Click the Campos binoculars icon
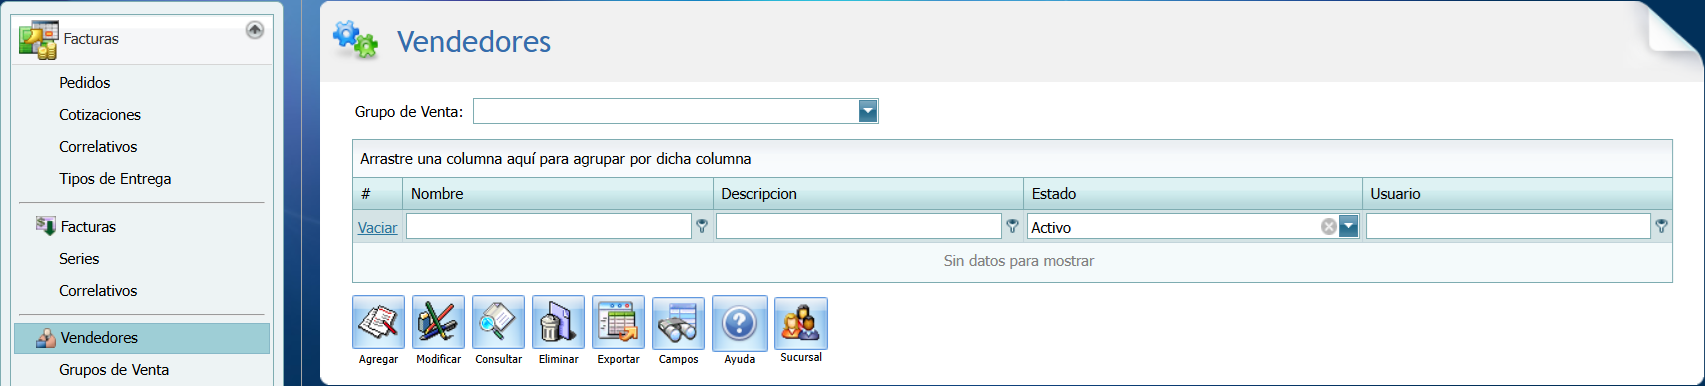 coord(678,322)
